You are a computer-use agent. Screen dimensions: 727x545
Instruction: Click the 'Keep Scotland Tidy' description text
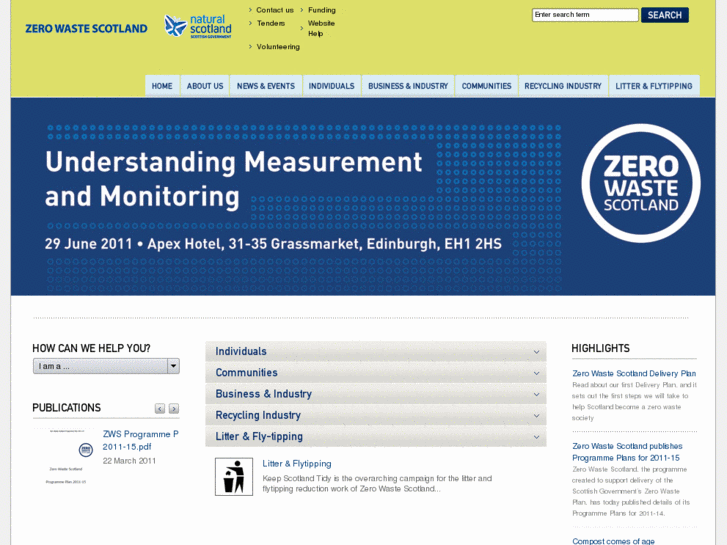pyautogui.click(x=377, y=483)
